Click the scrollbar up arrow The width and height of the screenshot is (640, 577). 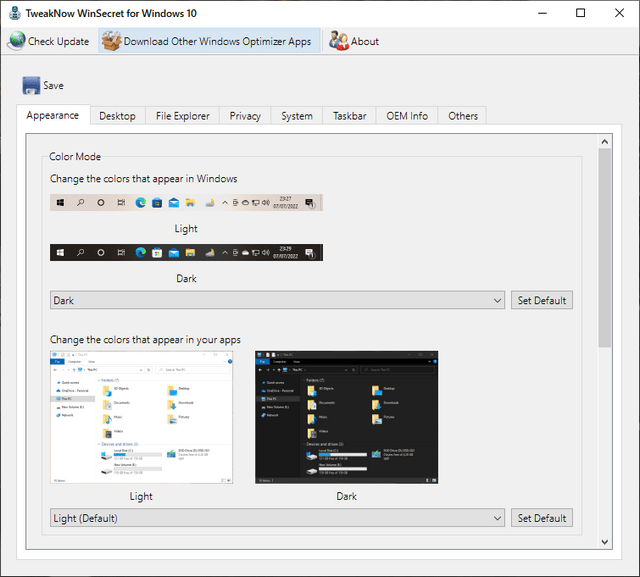(605, 142)
